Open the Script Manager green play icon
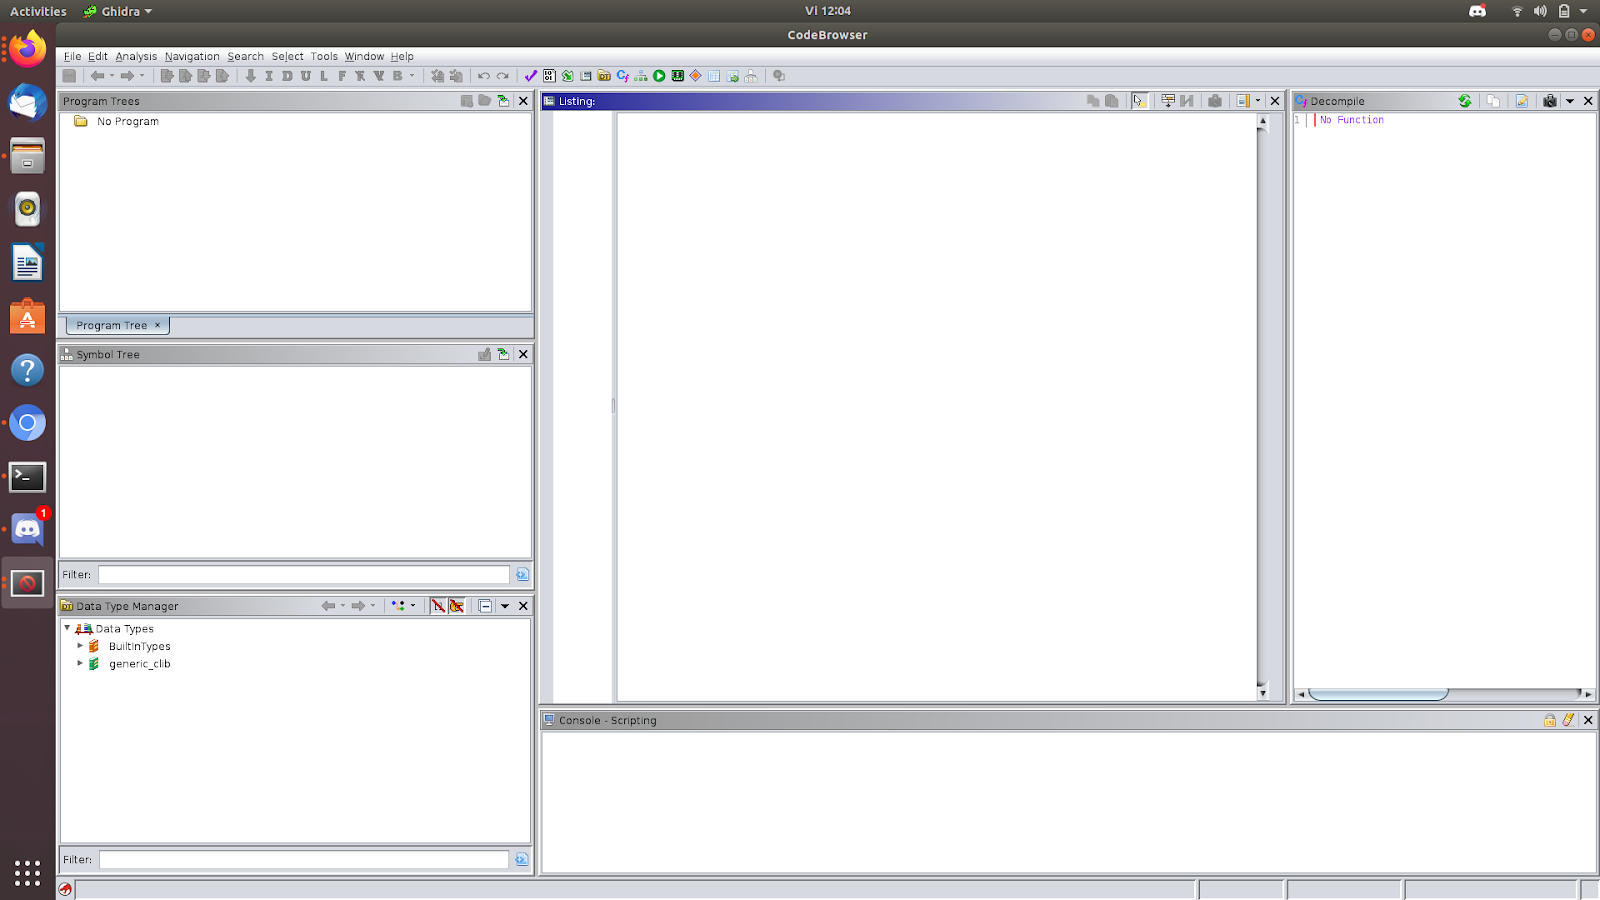 click(x=659, y=76)
